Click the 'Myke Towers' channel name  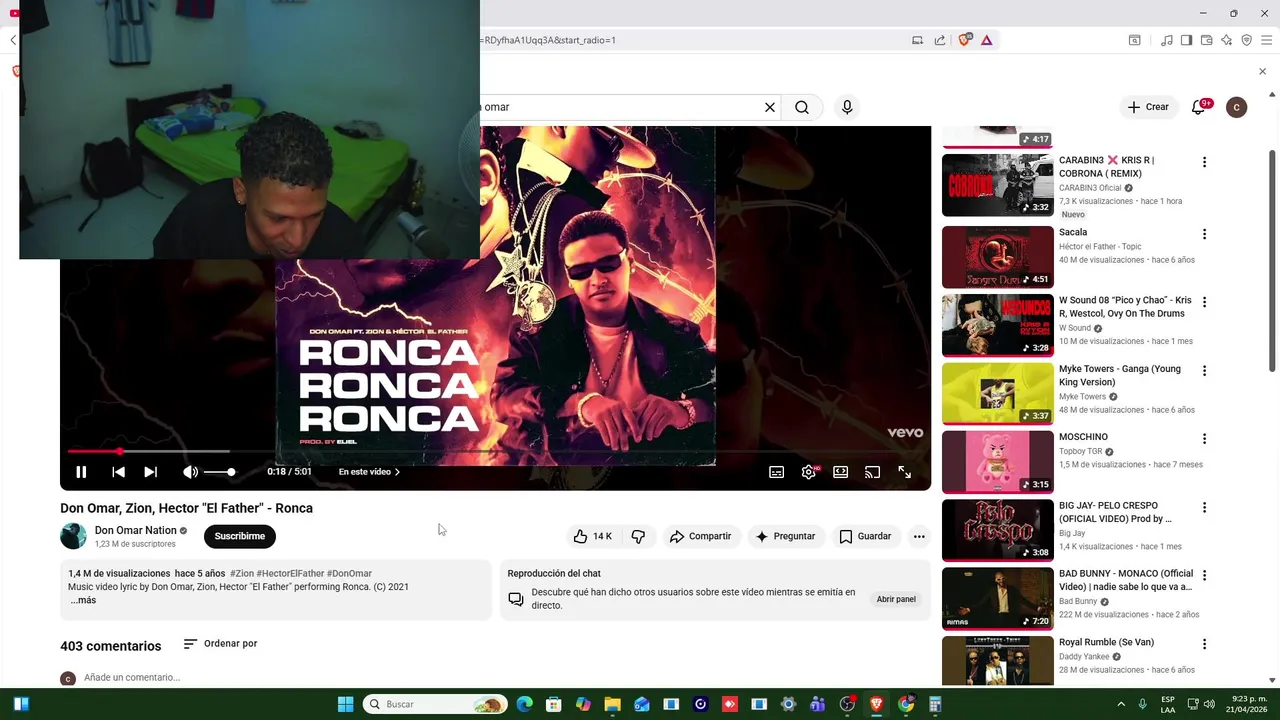1082,396
